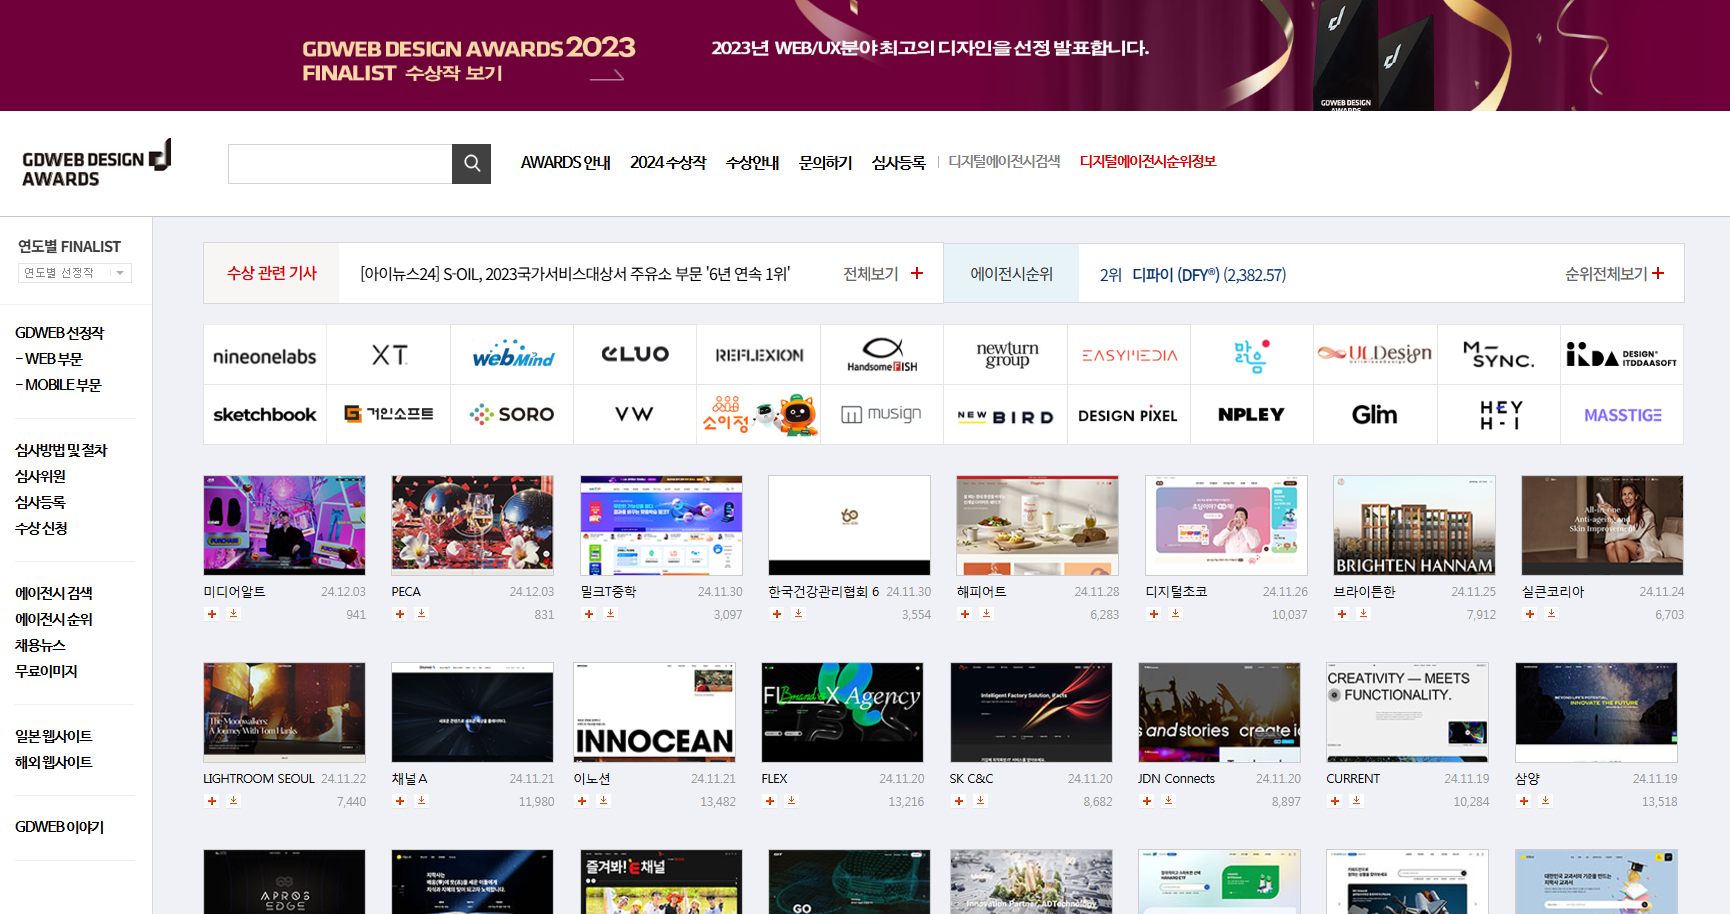Open the 연도별 선정작 year dropdown

[75, 273]
